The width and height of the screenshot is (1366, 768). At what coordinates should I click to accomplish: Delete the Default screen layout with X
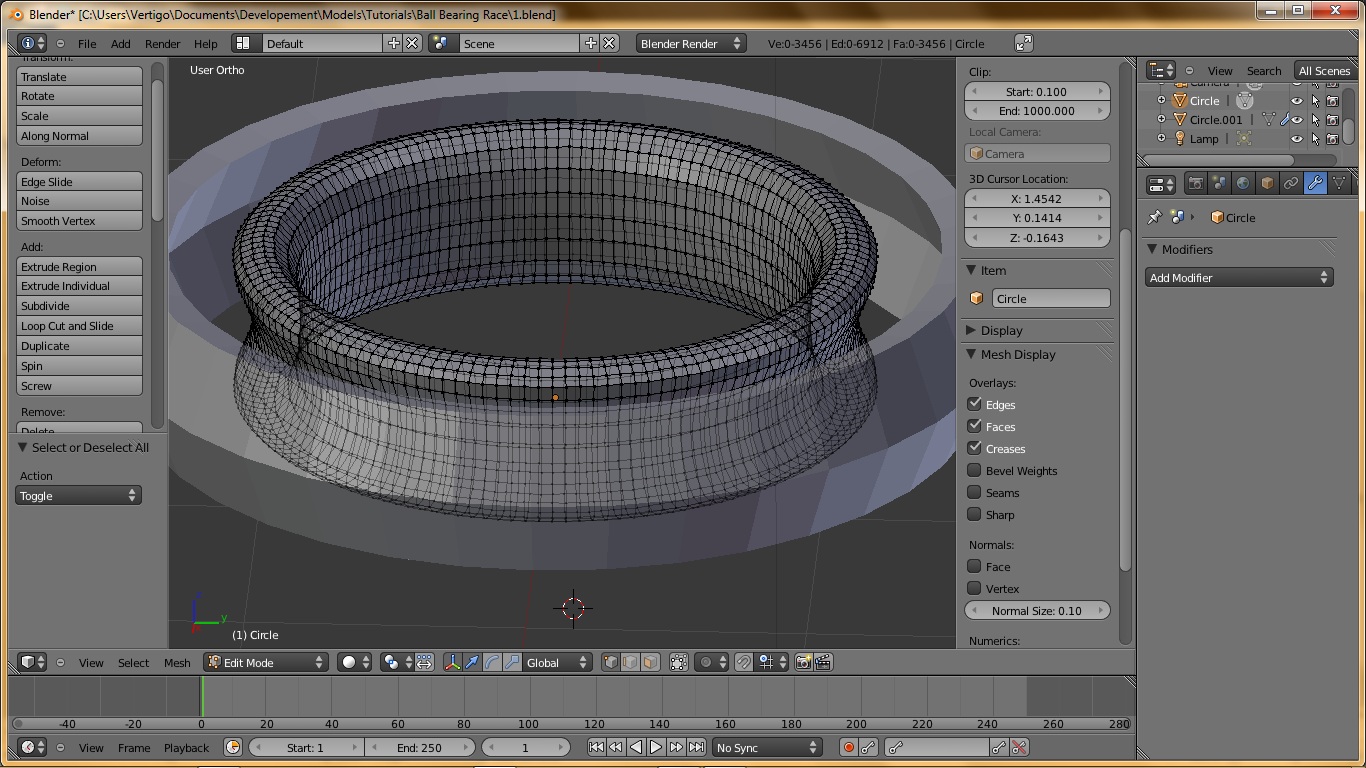(412, 43)
